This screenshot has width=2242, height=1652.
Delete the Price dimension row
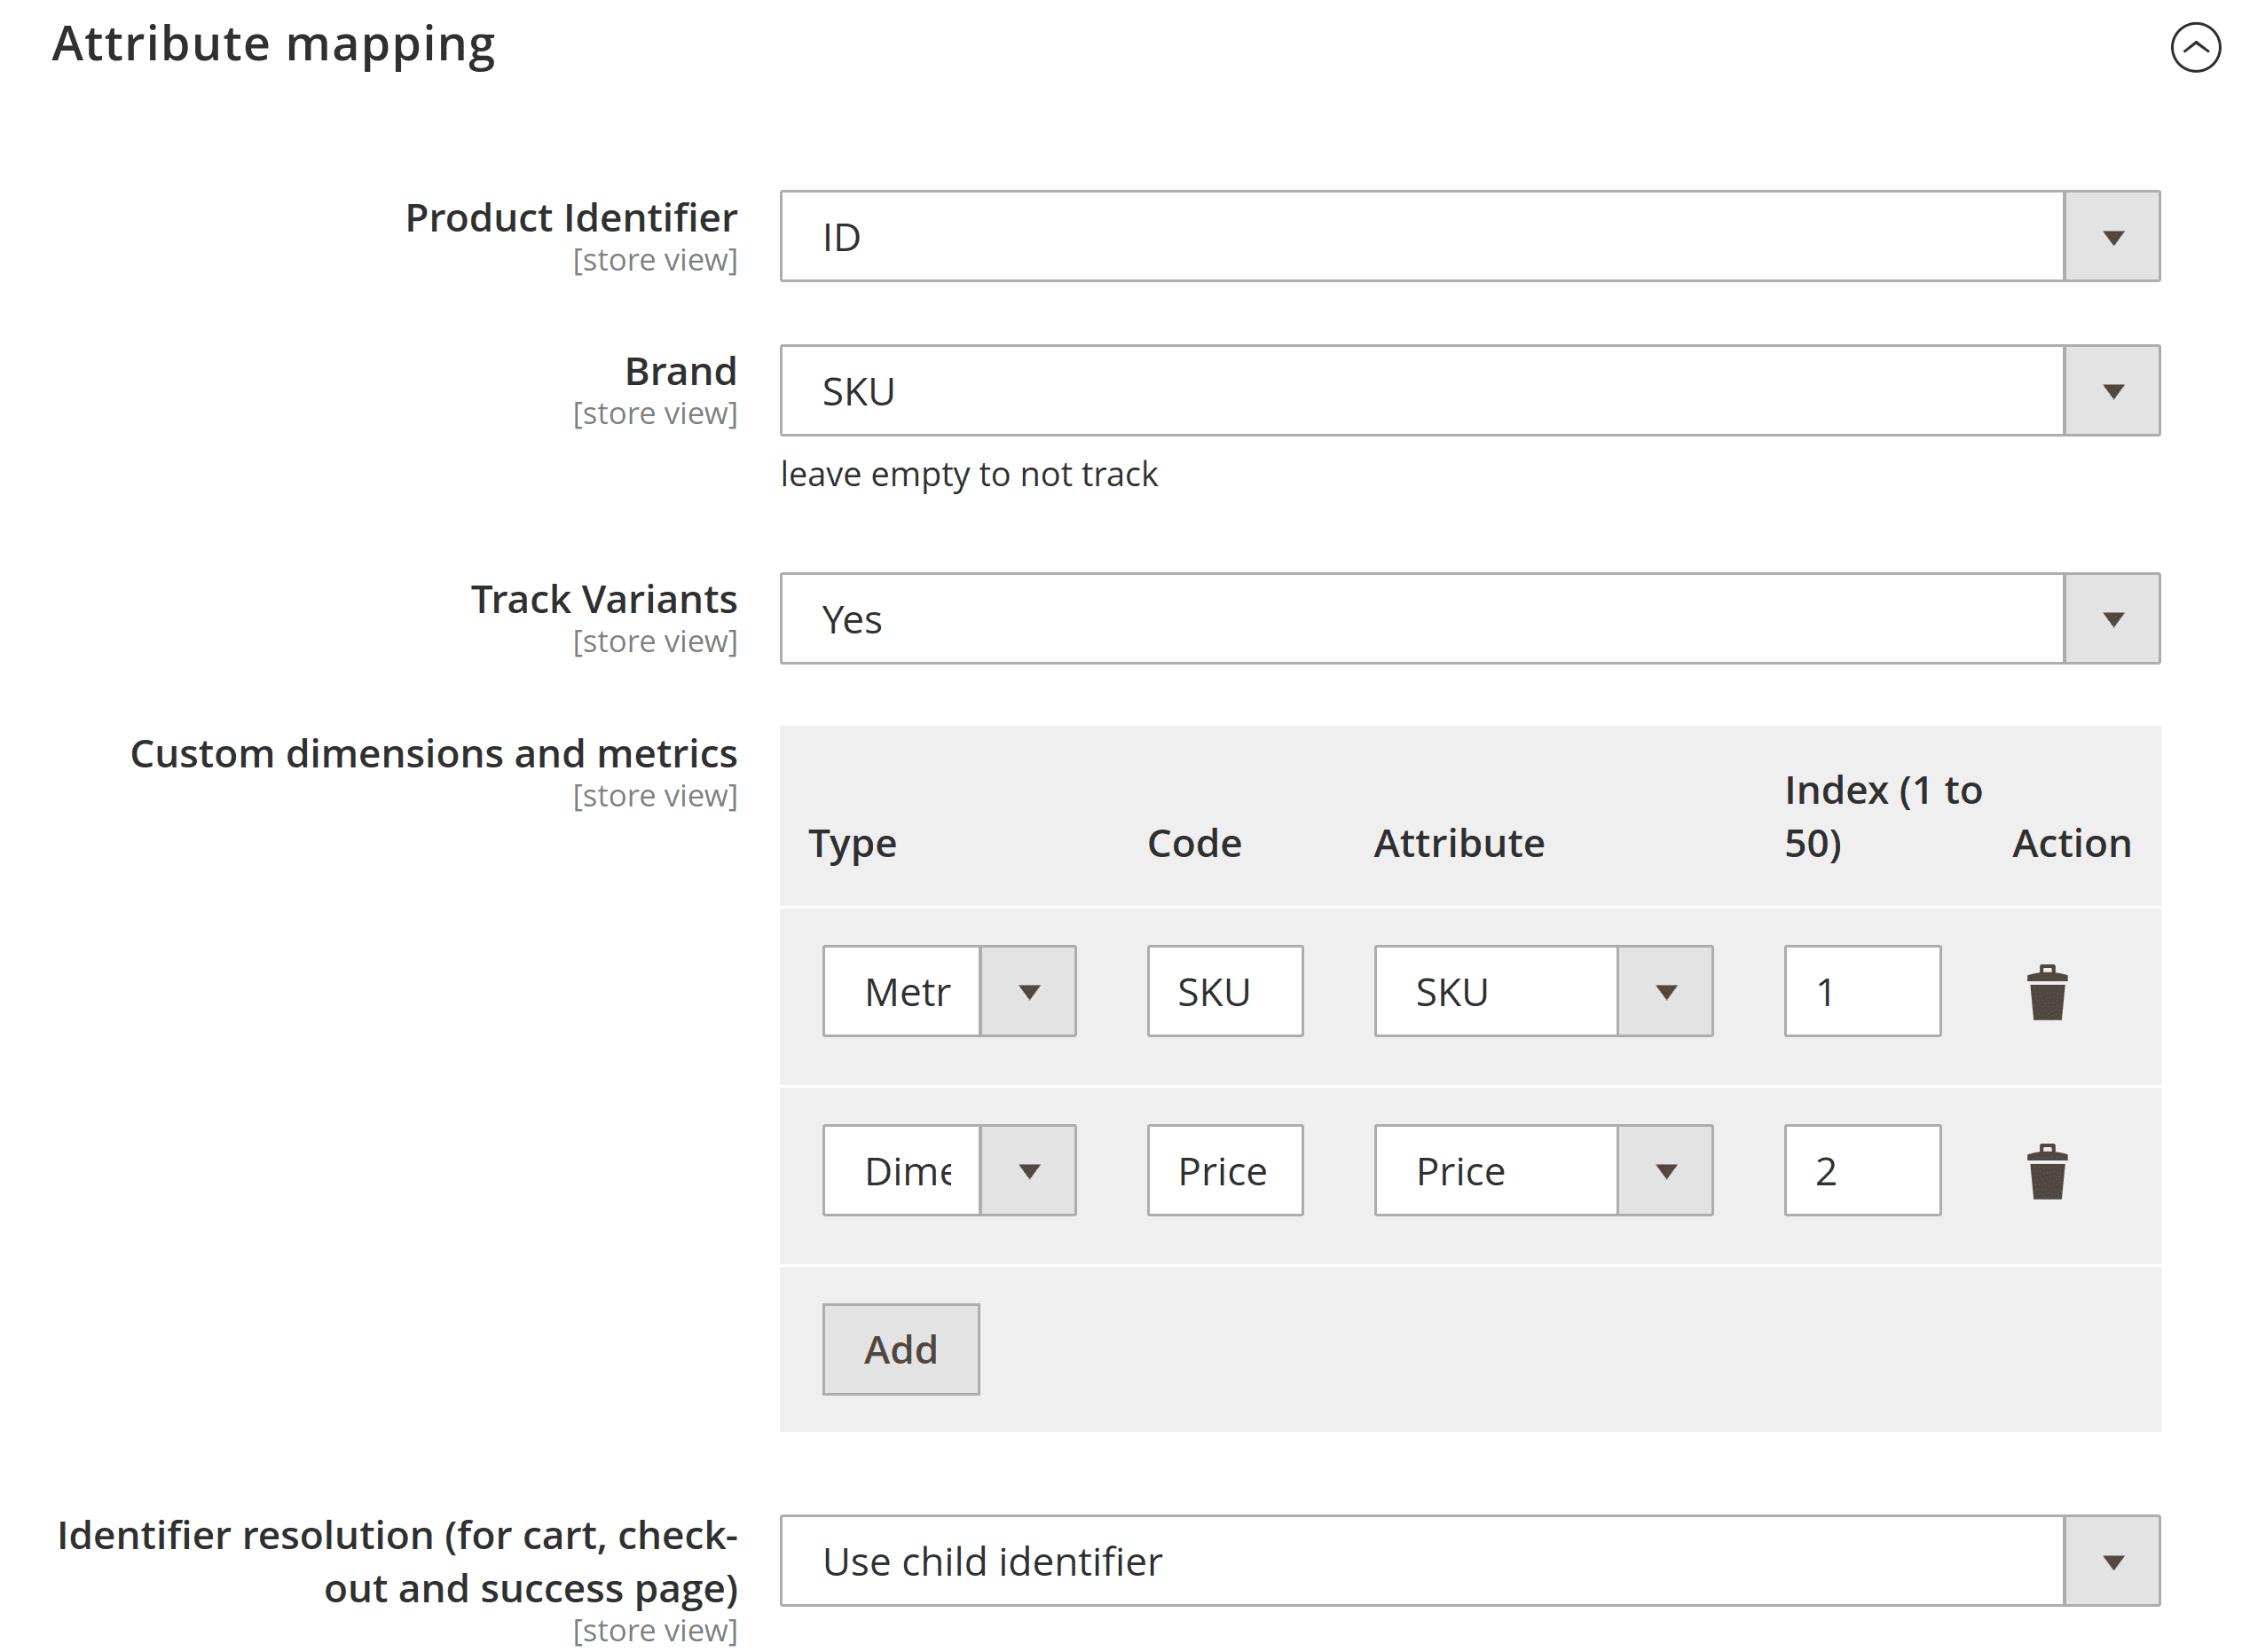pyautogui.click(x=2046, y=1170)
